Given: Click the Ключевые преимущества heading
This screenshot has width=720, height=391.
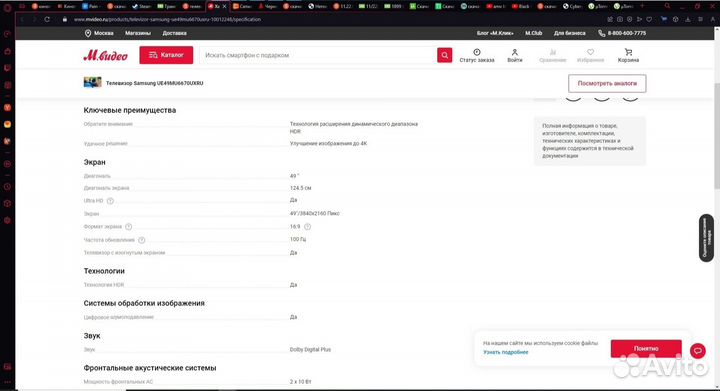Looking at the screenshot, I should click(129, 110).
